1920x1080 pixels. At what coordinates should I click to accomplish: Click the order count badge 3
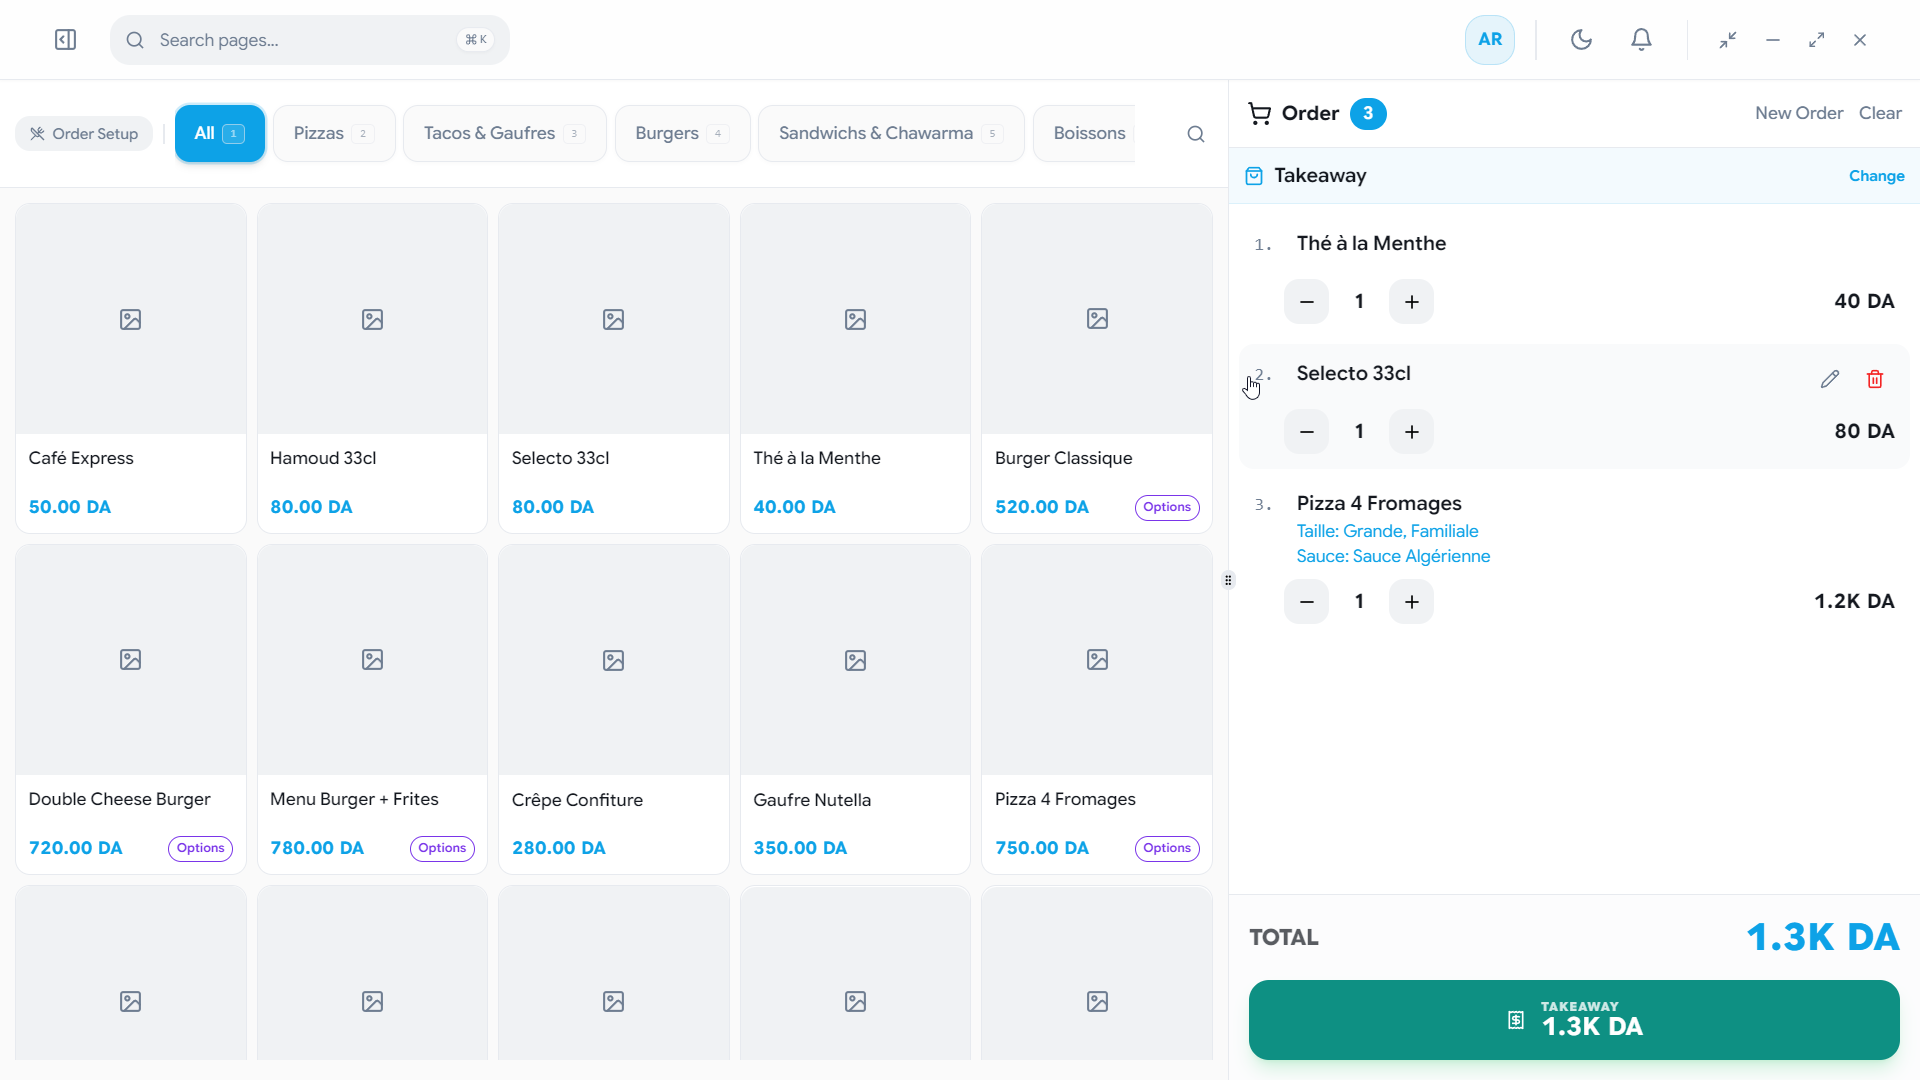[1368, 114]
